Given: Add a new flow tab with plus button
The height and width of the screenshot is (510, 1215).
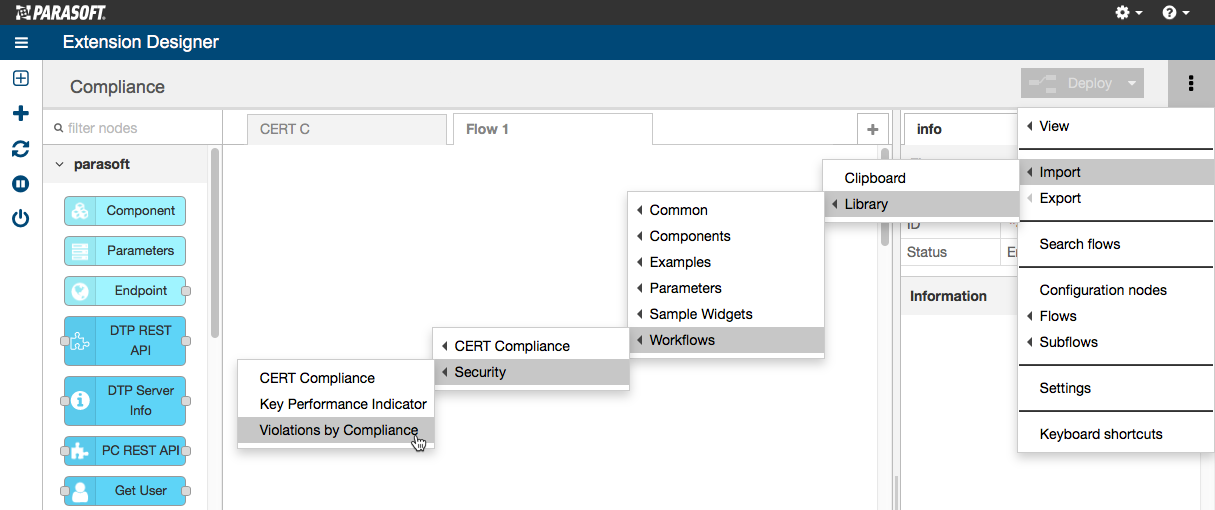Looking at the screenshot, I should coord(873,129).
